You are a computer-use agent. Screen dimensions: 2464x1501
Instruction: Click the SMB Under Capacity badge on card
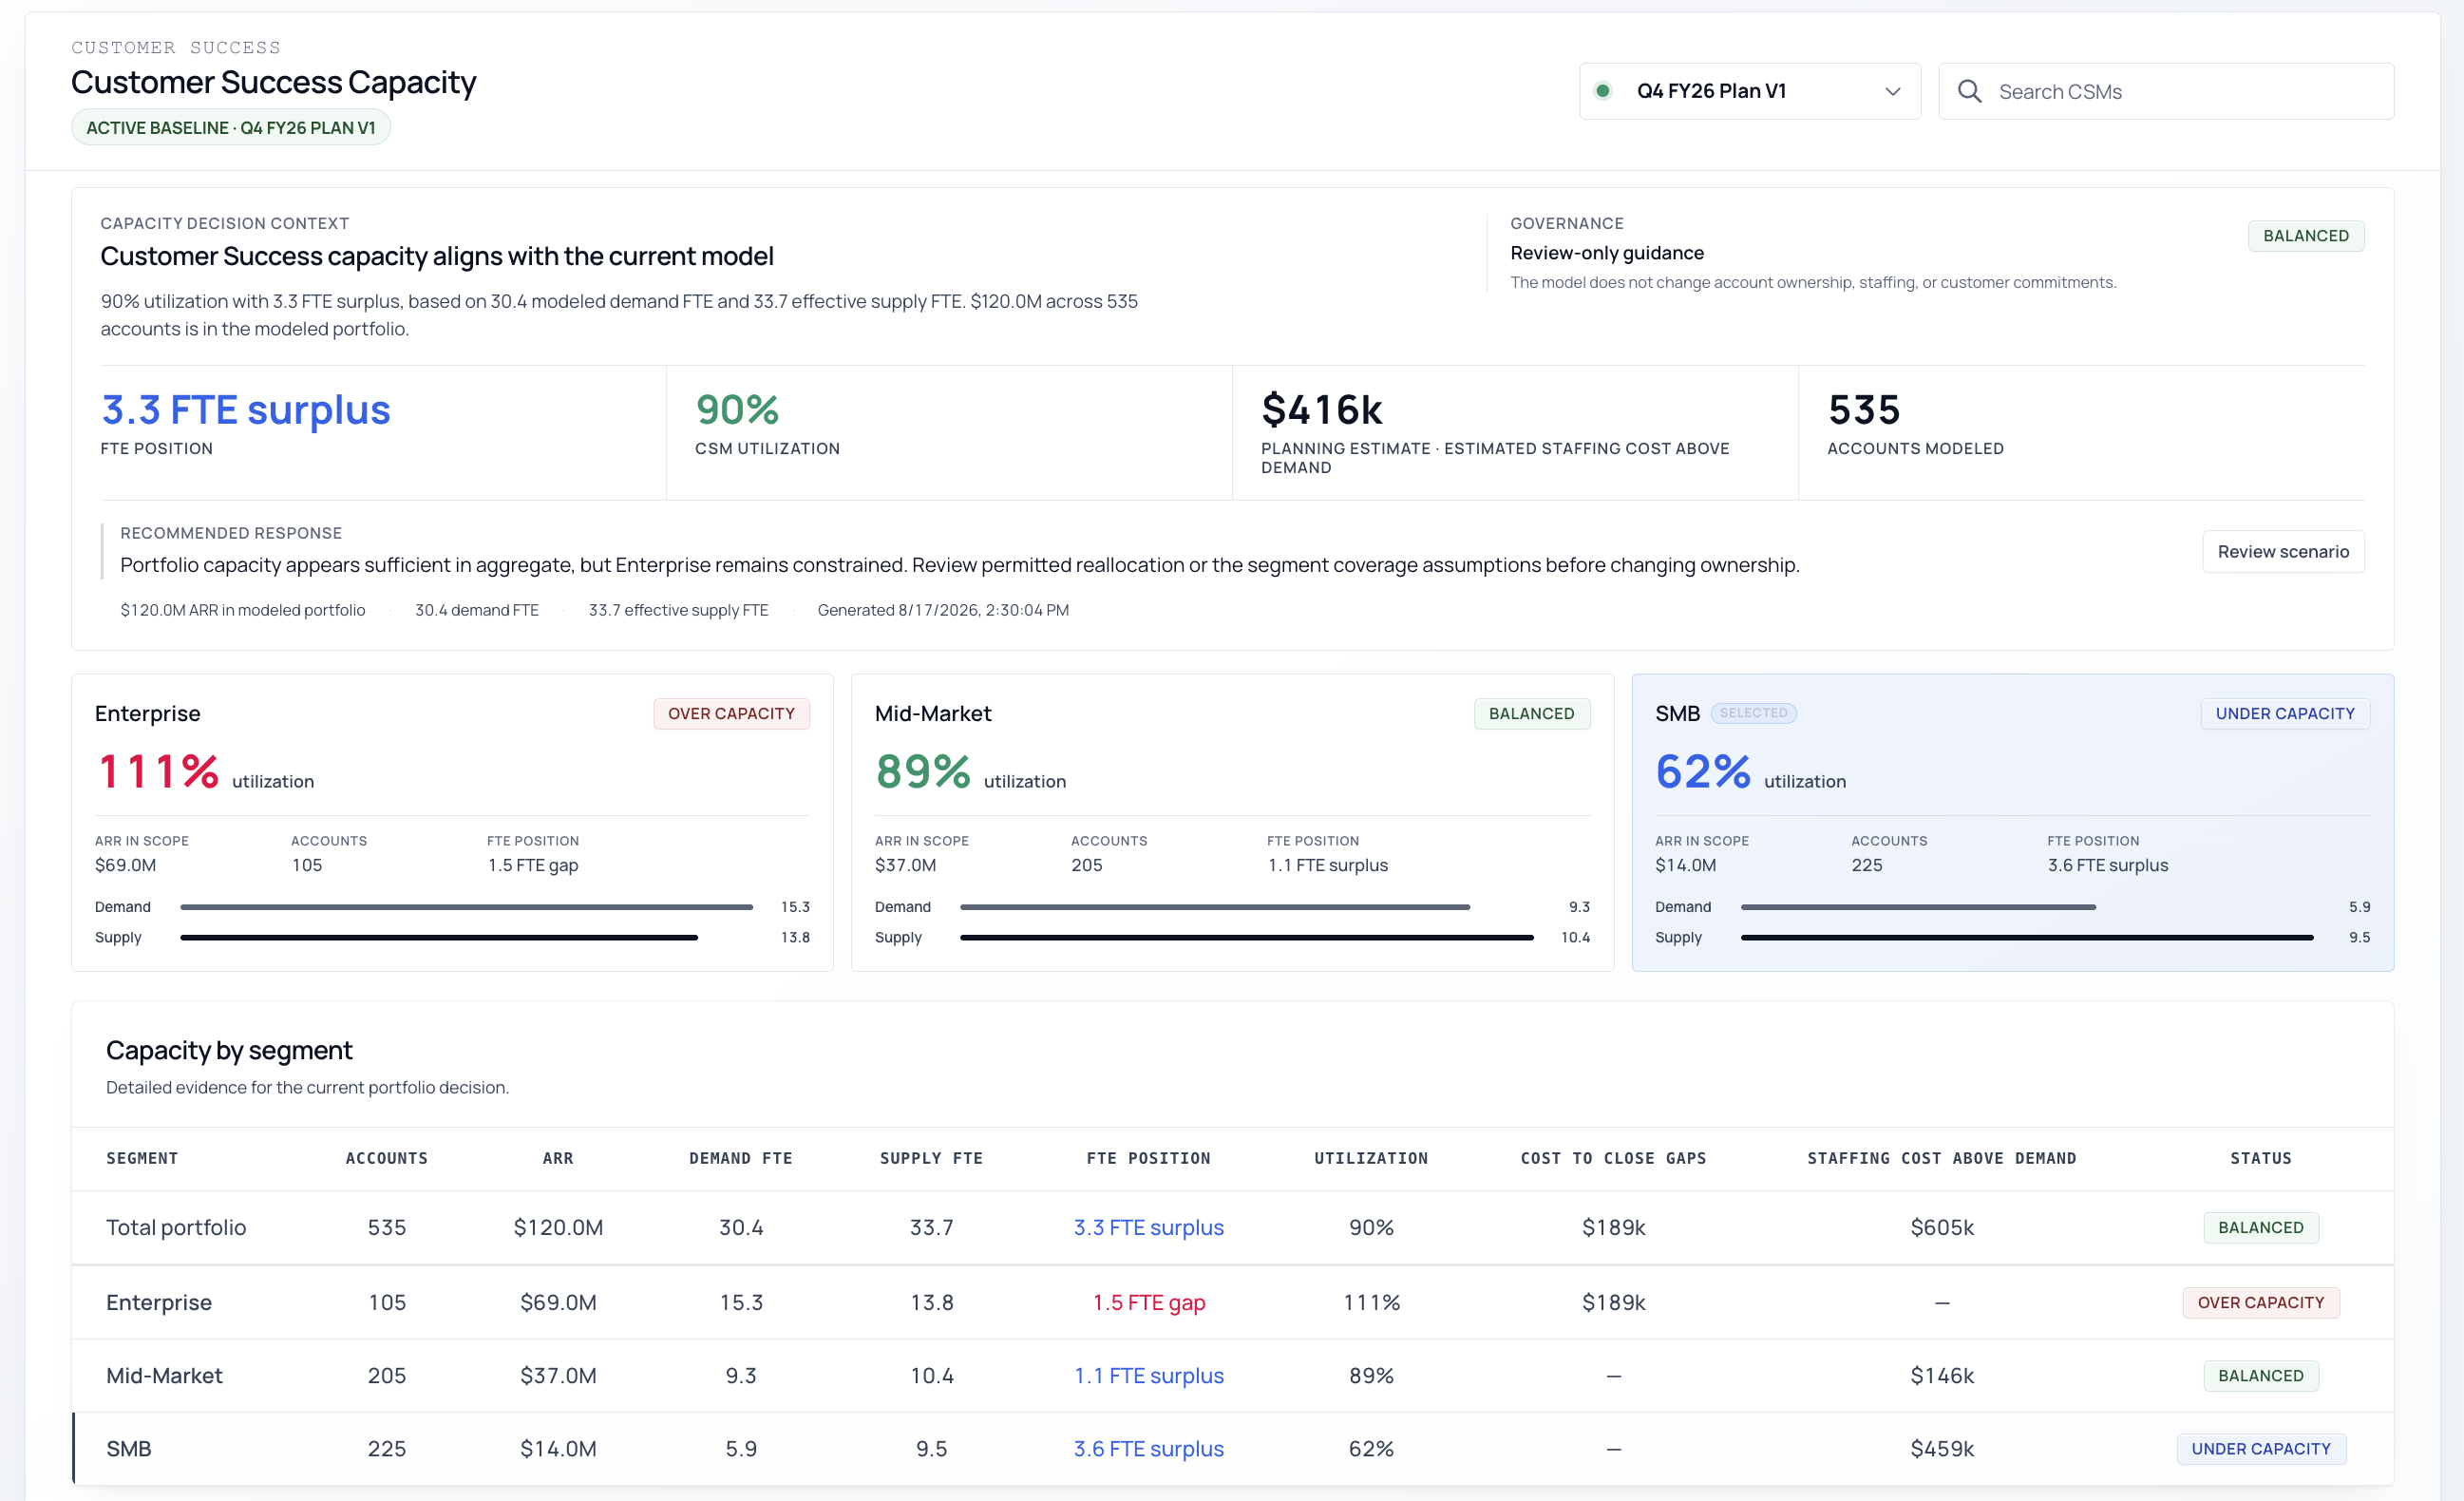2285,713
